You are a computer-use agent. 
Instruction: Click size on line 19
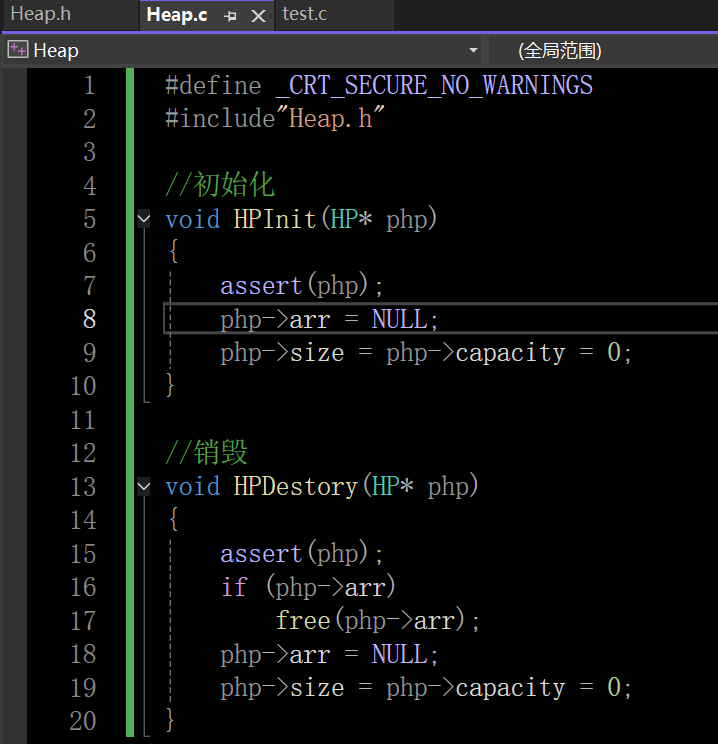point(317,688)
